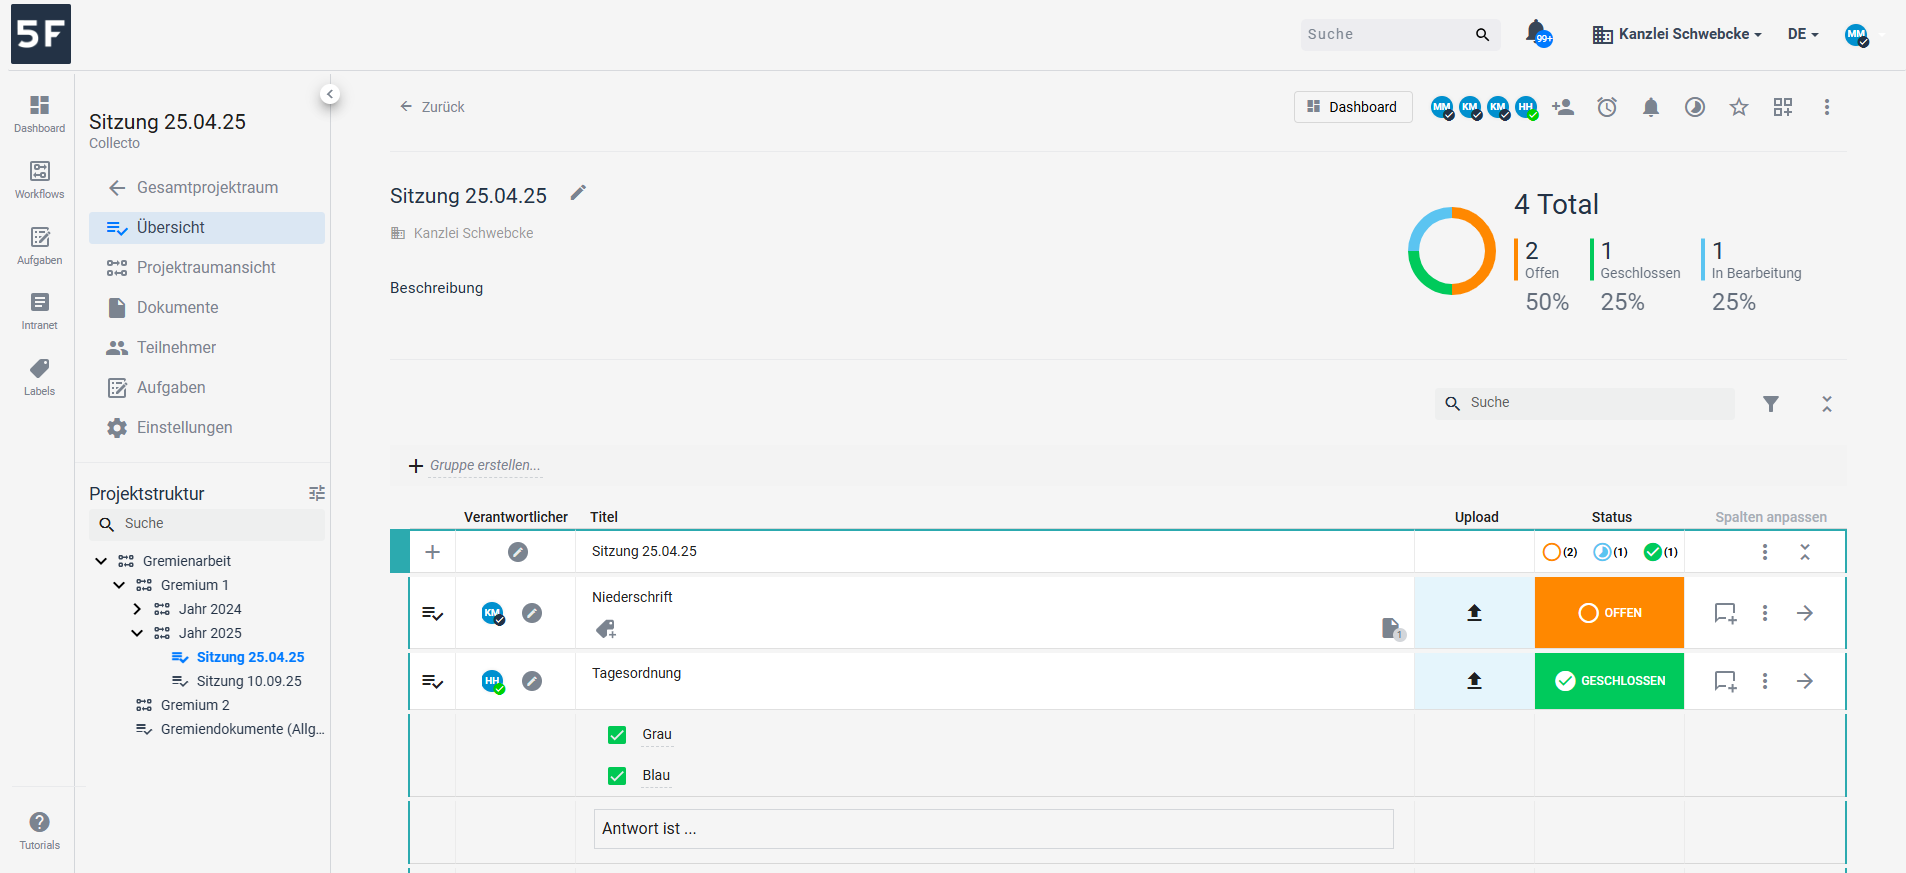Click the notification bell in top header

click(x=1537, y=34)
